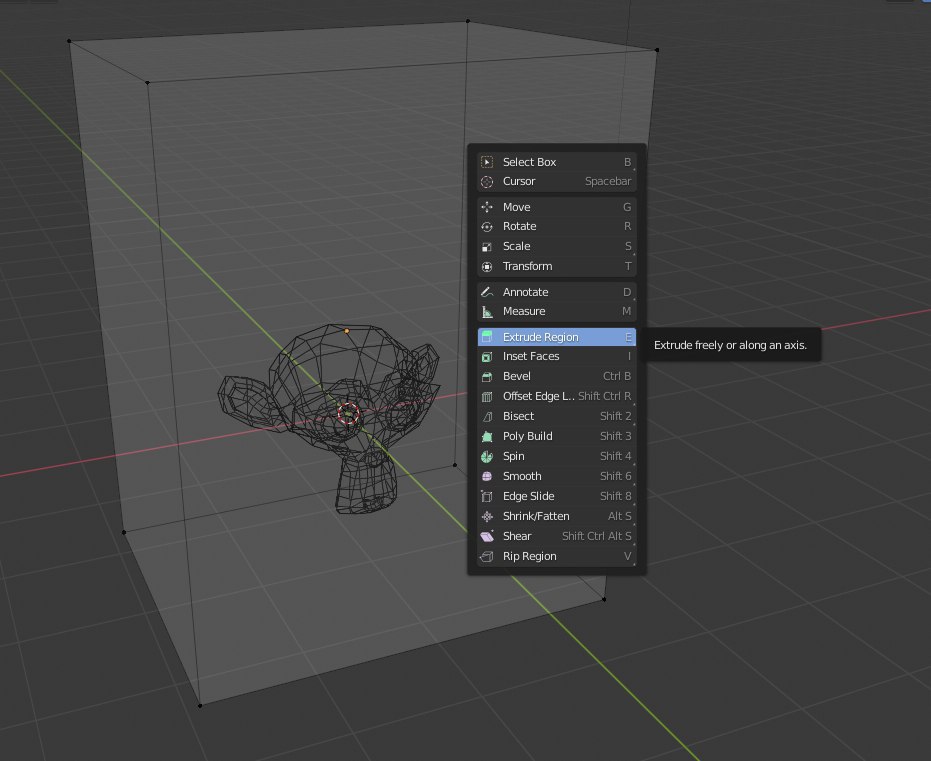Viewport: 931px width, 761px height.
Task: Click the Bevel tool icon
Action: pyautogui.click(x=487, y=376)
